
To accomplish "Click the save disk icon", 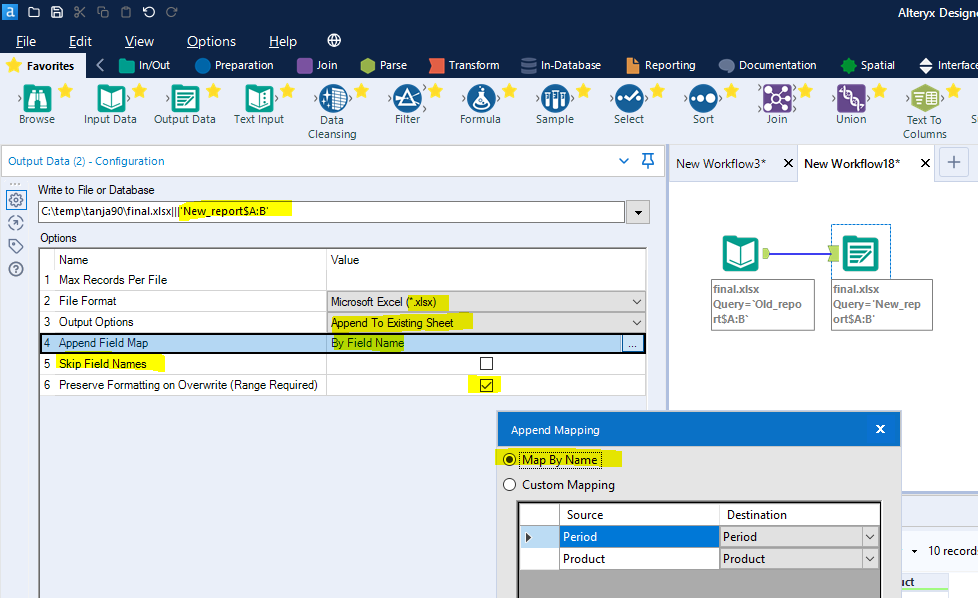I will [57, 12].
